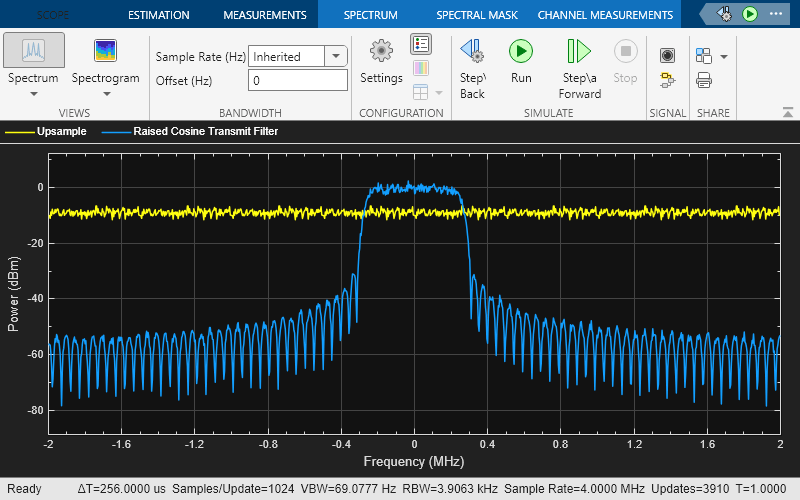Expand the Spectrogram dropdown arrow
This screenshot has width=800, height=500.
105,94
